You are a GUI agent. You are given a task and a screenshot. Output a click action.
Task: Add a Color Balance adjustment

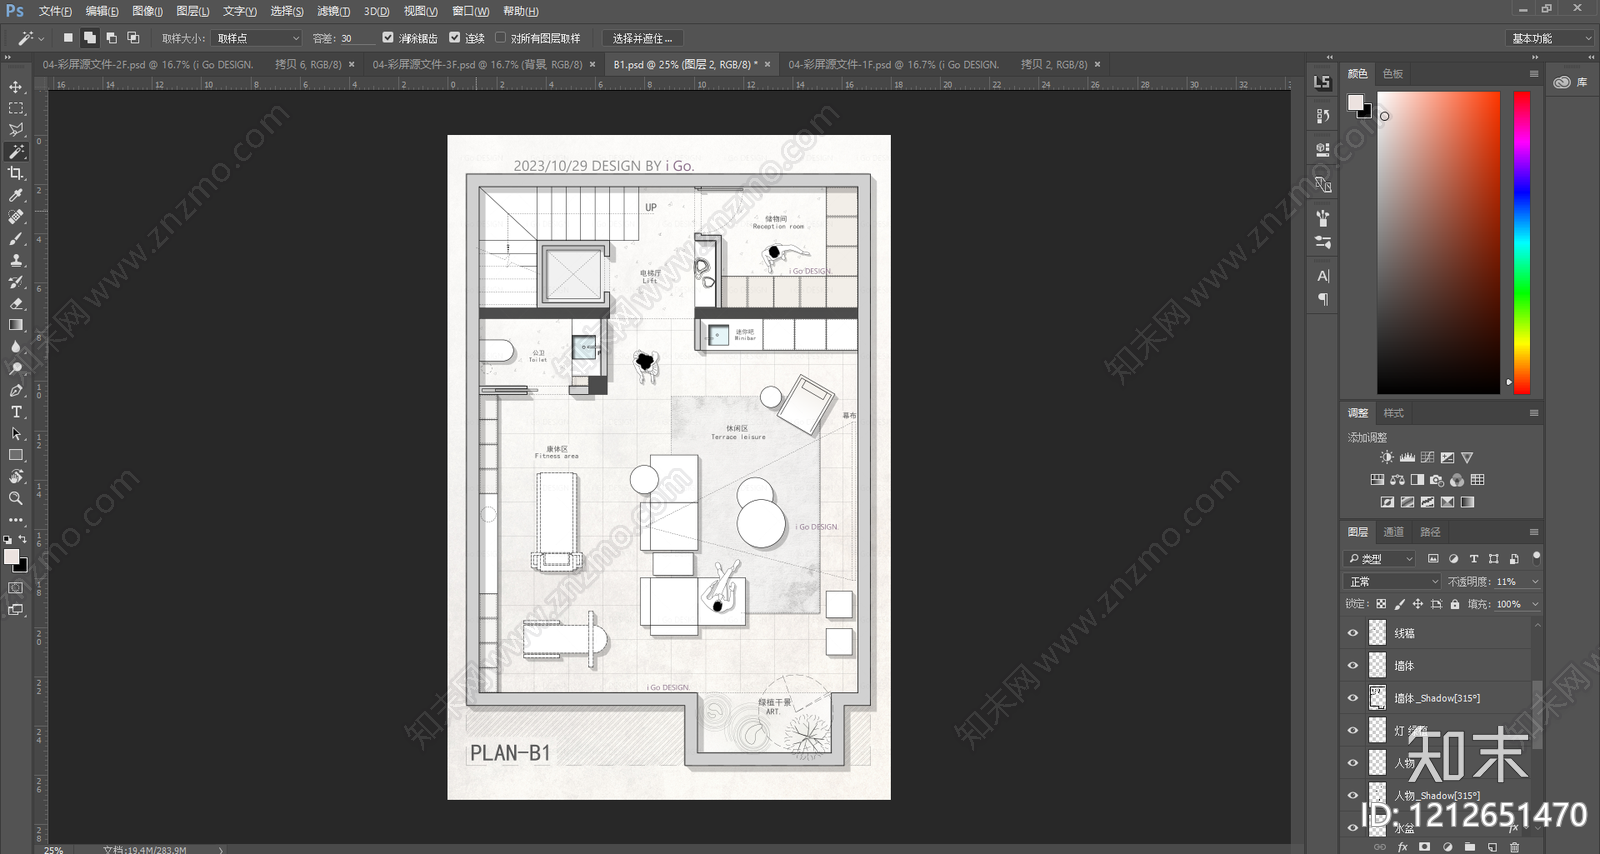(1397, 480)
